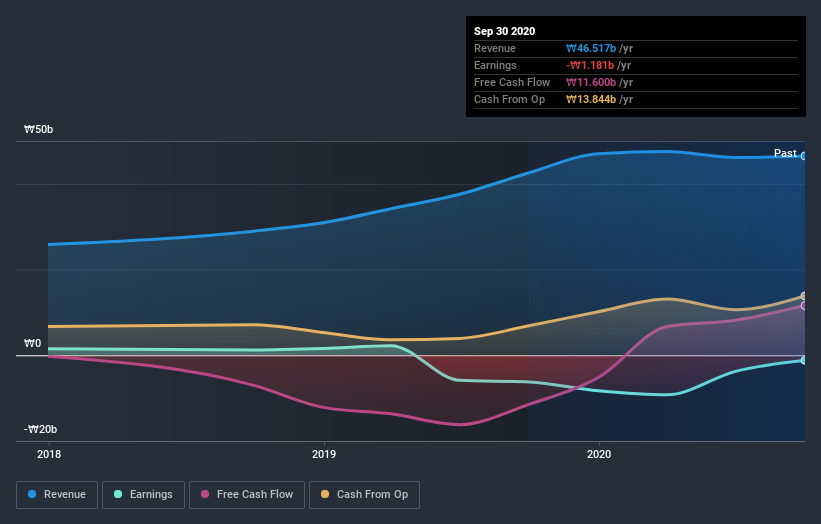Toggle the Free Cash Flow legend button

pos(247,495)
